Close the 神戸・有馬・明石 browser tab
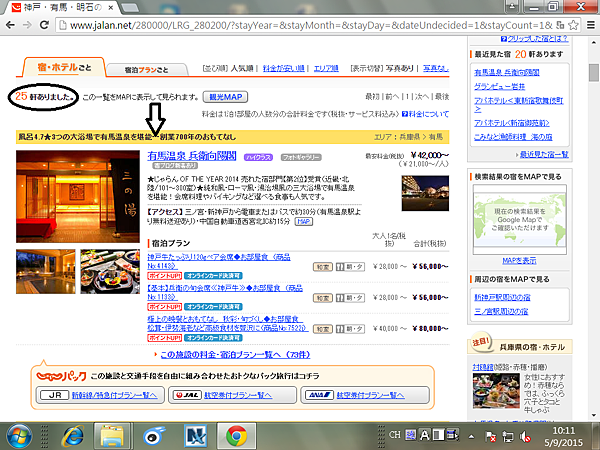The height and width of the screenshot is (450, 600). (111, 7)
